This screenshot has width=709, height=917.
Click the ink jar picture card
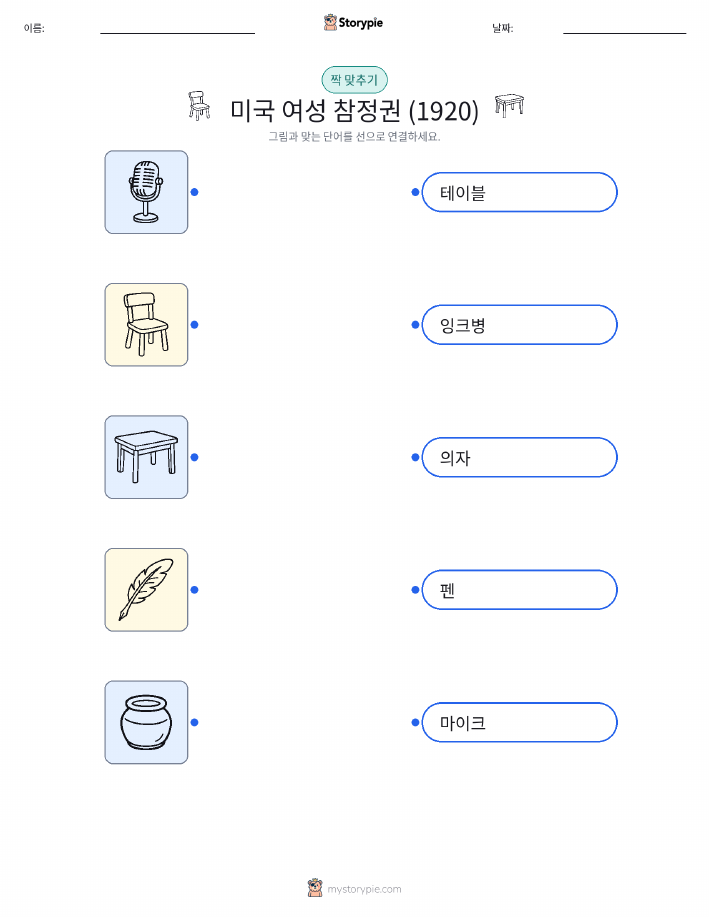[x=146, y=722]
